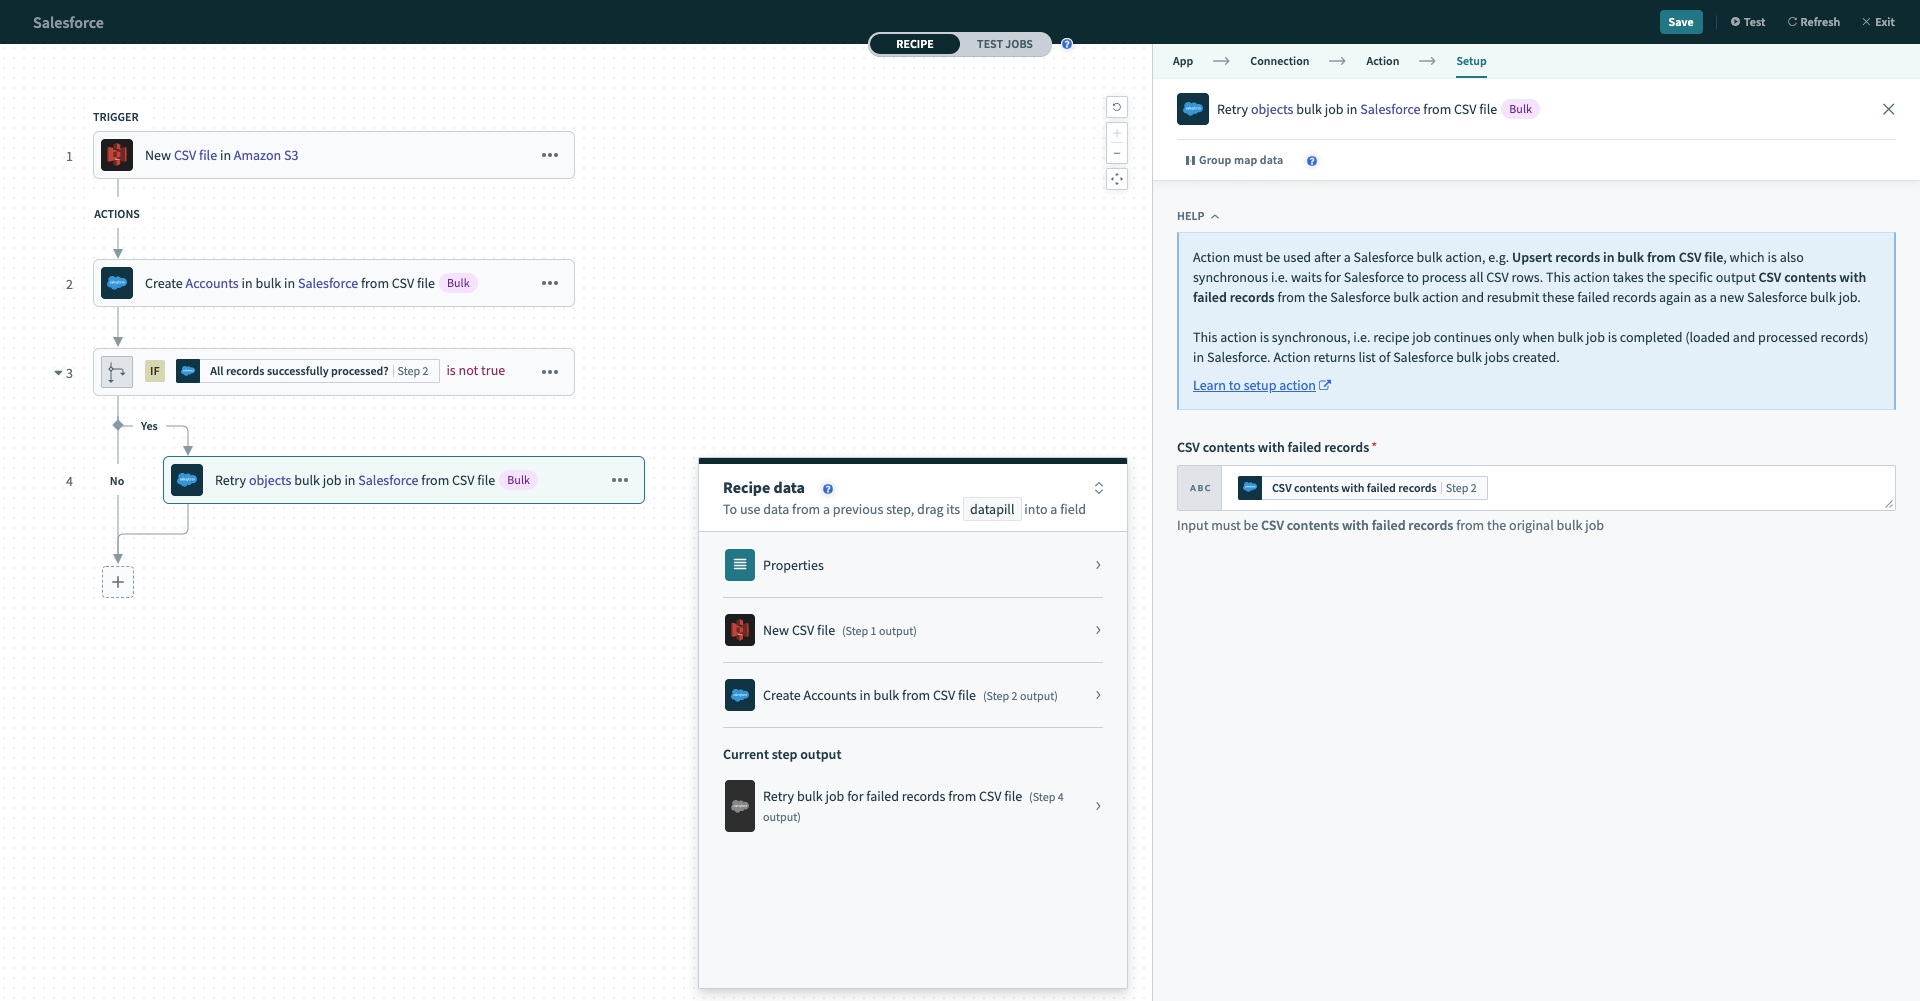Click the Action step in the setup breadcrumb
This screenshot has height=1001, width=1920.
(x=1383, y=61)
